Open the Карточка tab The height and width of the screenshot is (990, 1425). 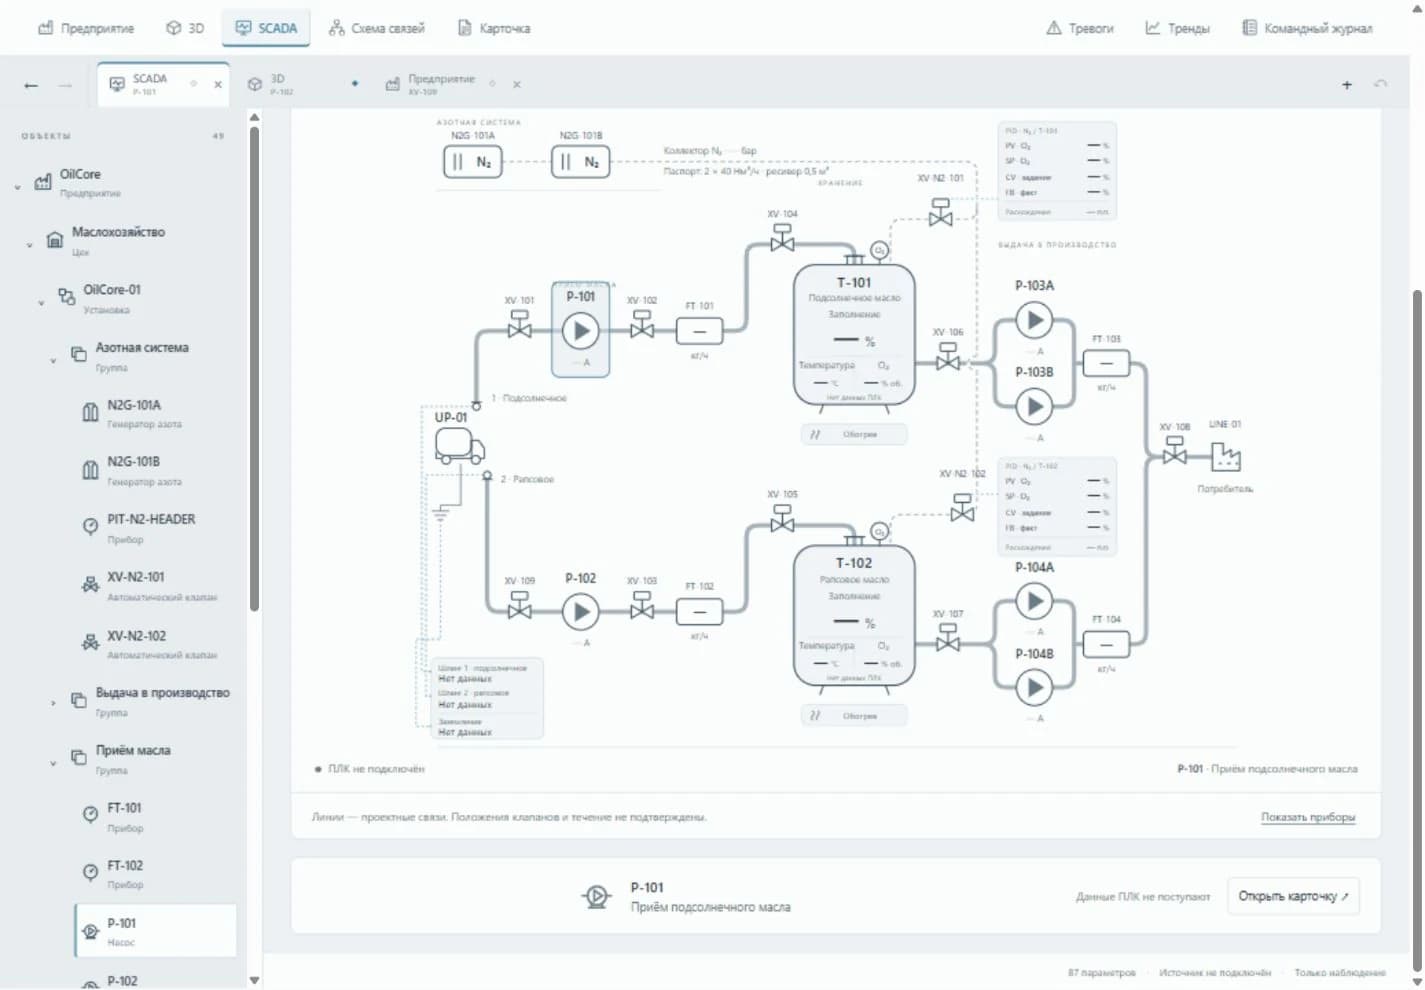coord(494,28)
